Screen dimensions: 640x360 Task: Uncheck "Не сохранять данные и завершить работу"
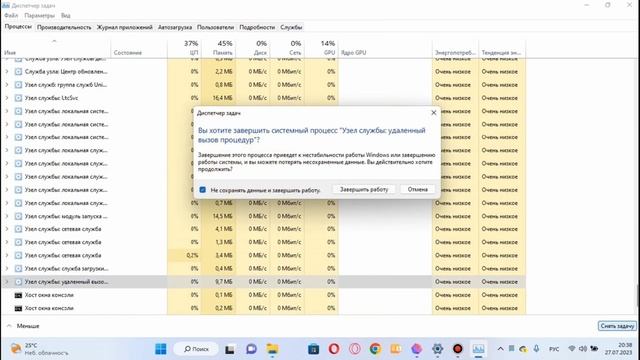(x=202, y=190)
